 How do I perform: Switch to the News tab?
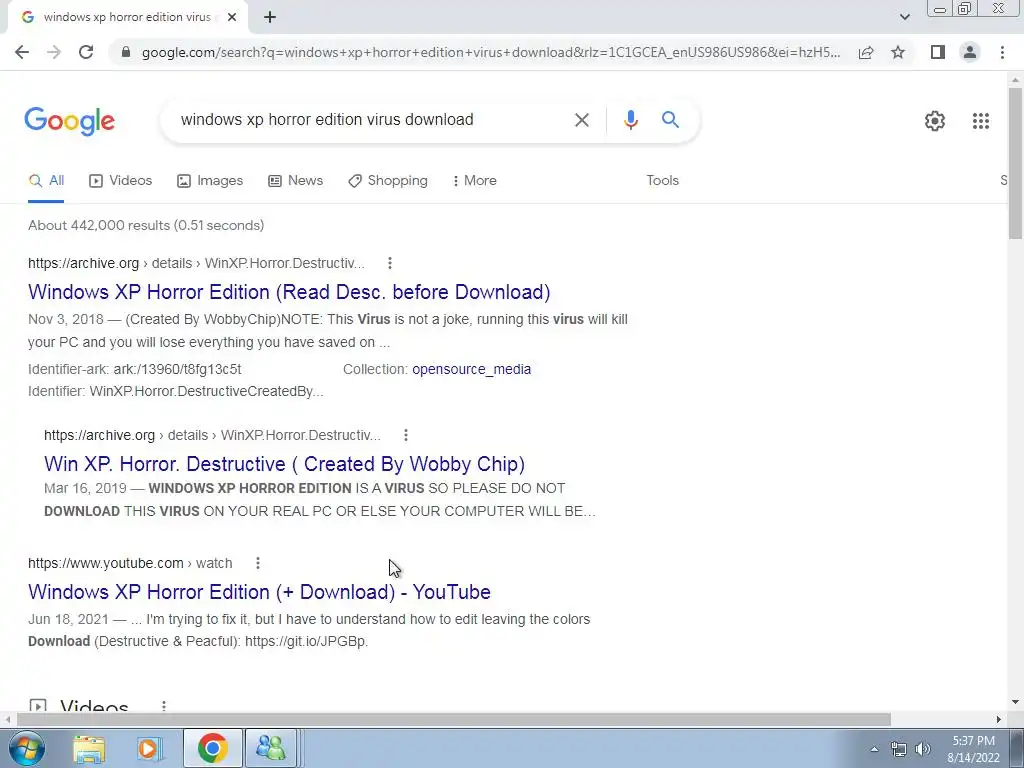(x=296, y=181)
